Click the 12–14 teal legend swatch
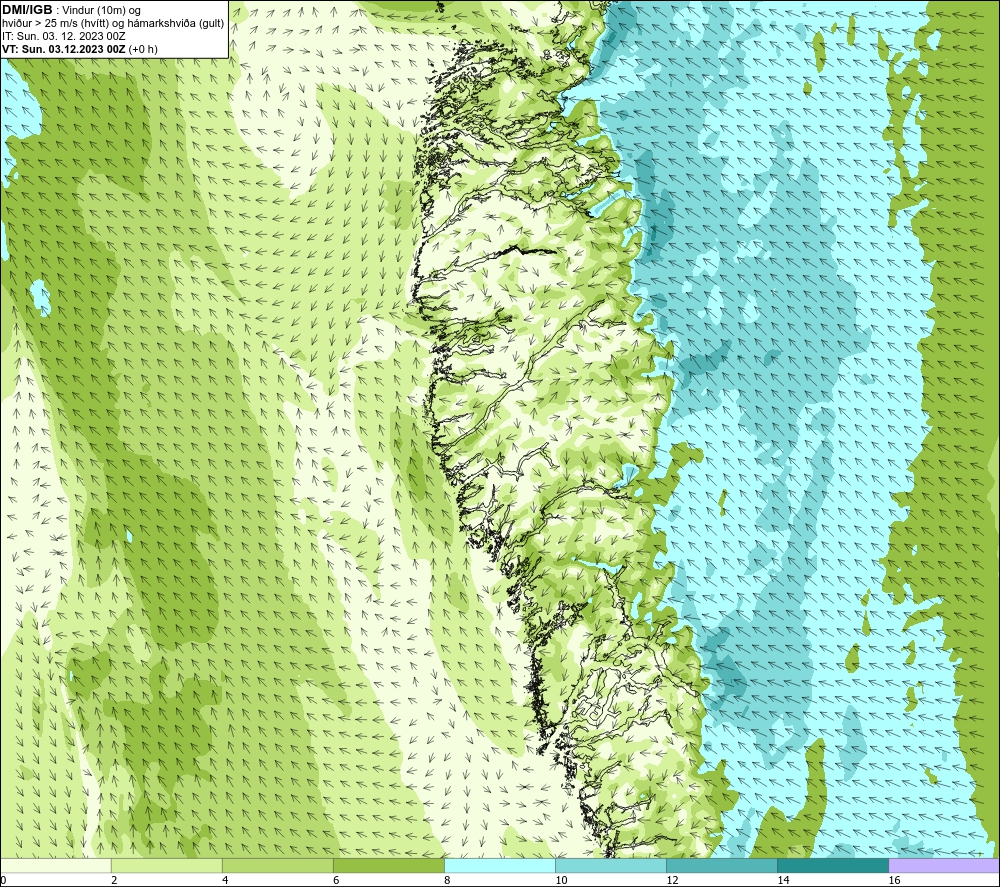This screenshot has width=1000, height=887. 721,866
